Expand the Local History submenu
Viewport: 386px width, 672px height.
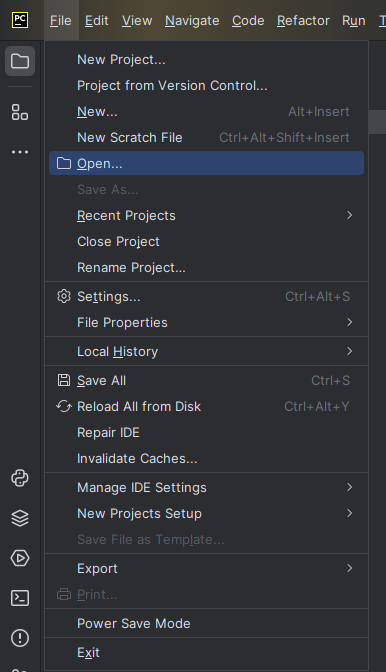(206, 352)
